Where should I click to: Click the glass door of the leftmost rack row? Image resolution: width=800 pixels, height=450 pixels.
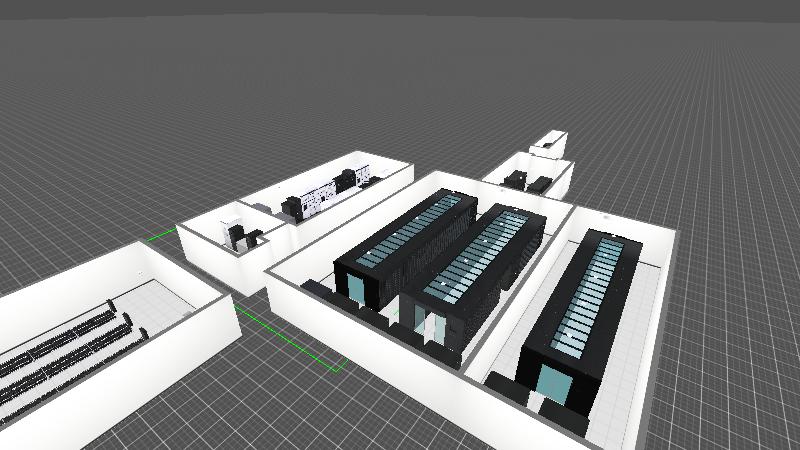click(357, 289)
